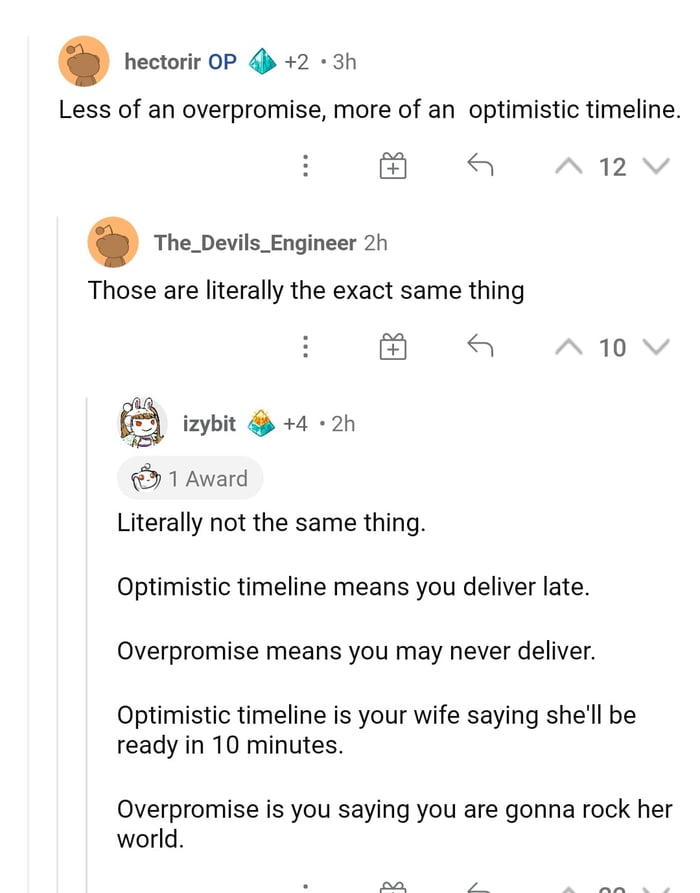
Task: Upvote hectorir's comment
Action: click(x=569, y=167)
